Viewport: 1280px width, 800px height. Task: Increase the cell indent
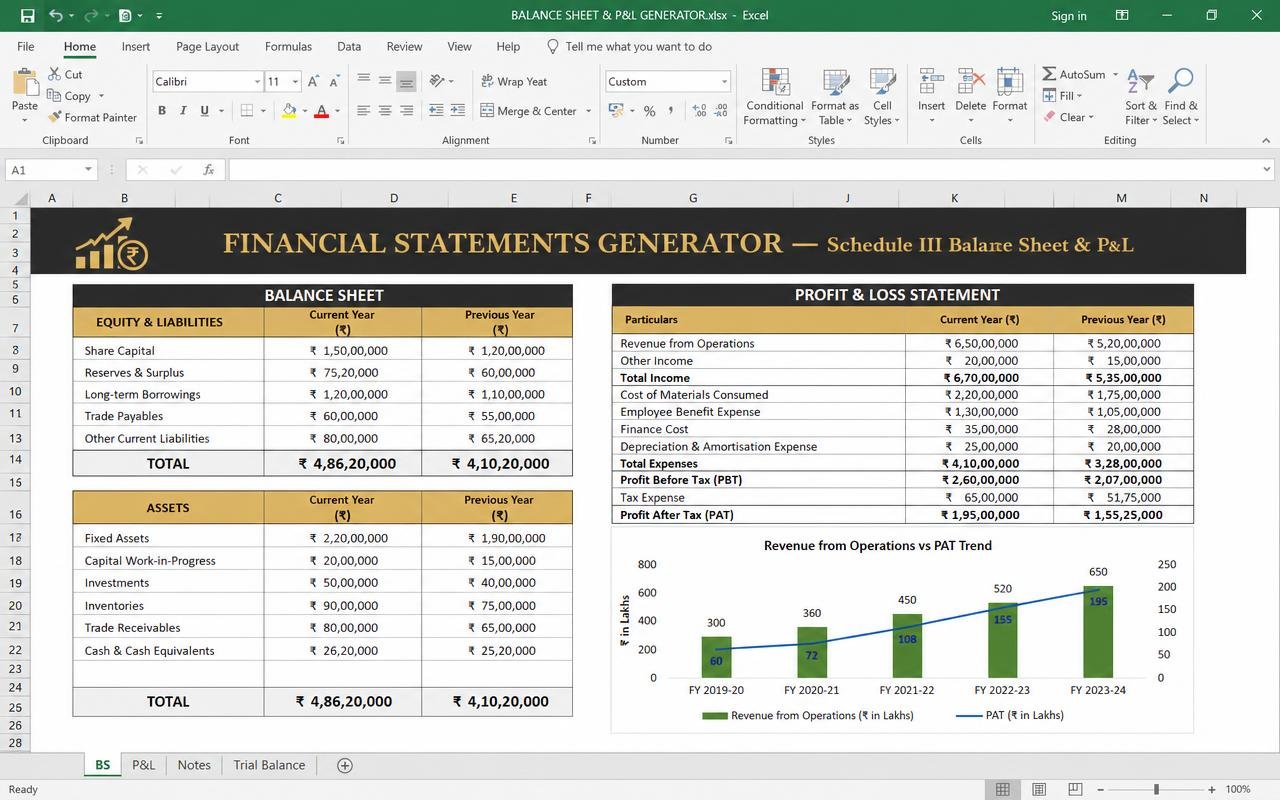point(458,111)
